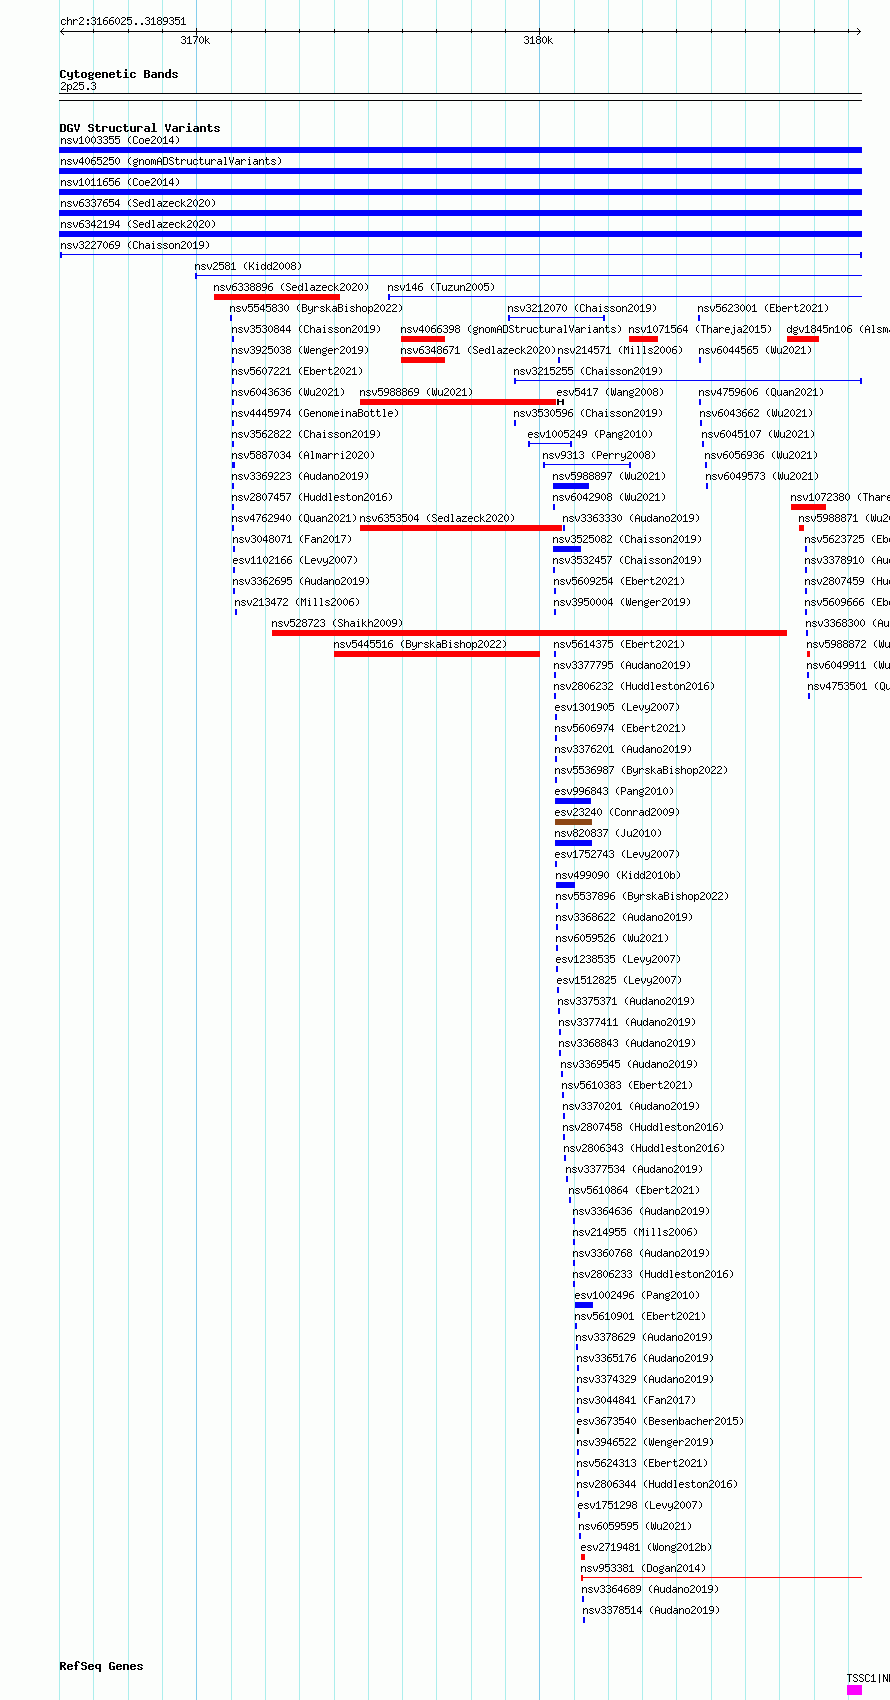Viewport: 890px width, 1700px height.
Task: Click blue bar under nsv3525082 (Chaisson2019)
Action: coord(567,549)
